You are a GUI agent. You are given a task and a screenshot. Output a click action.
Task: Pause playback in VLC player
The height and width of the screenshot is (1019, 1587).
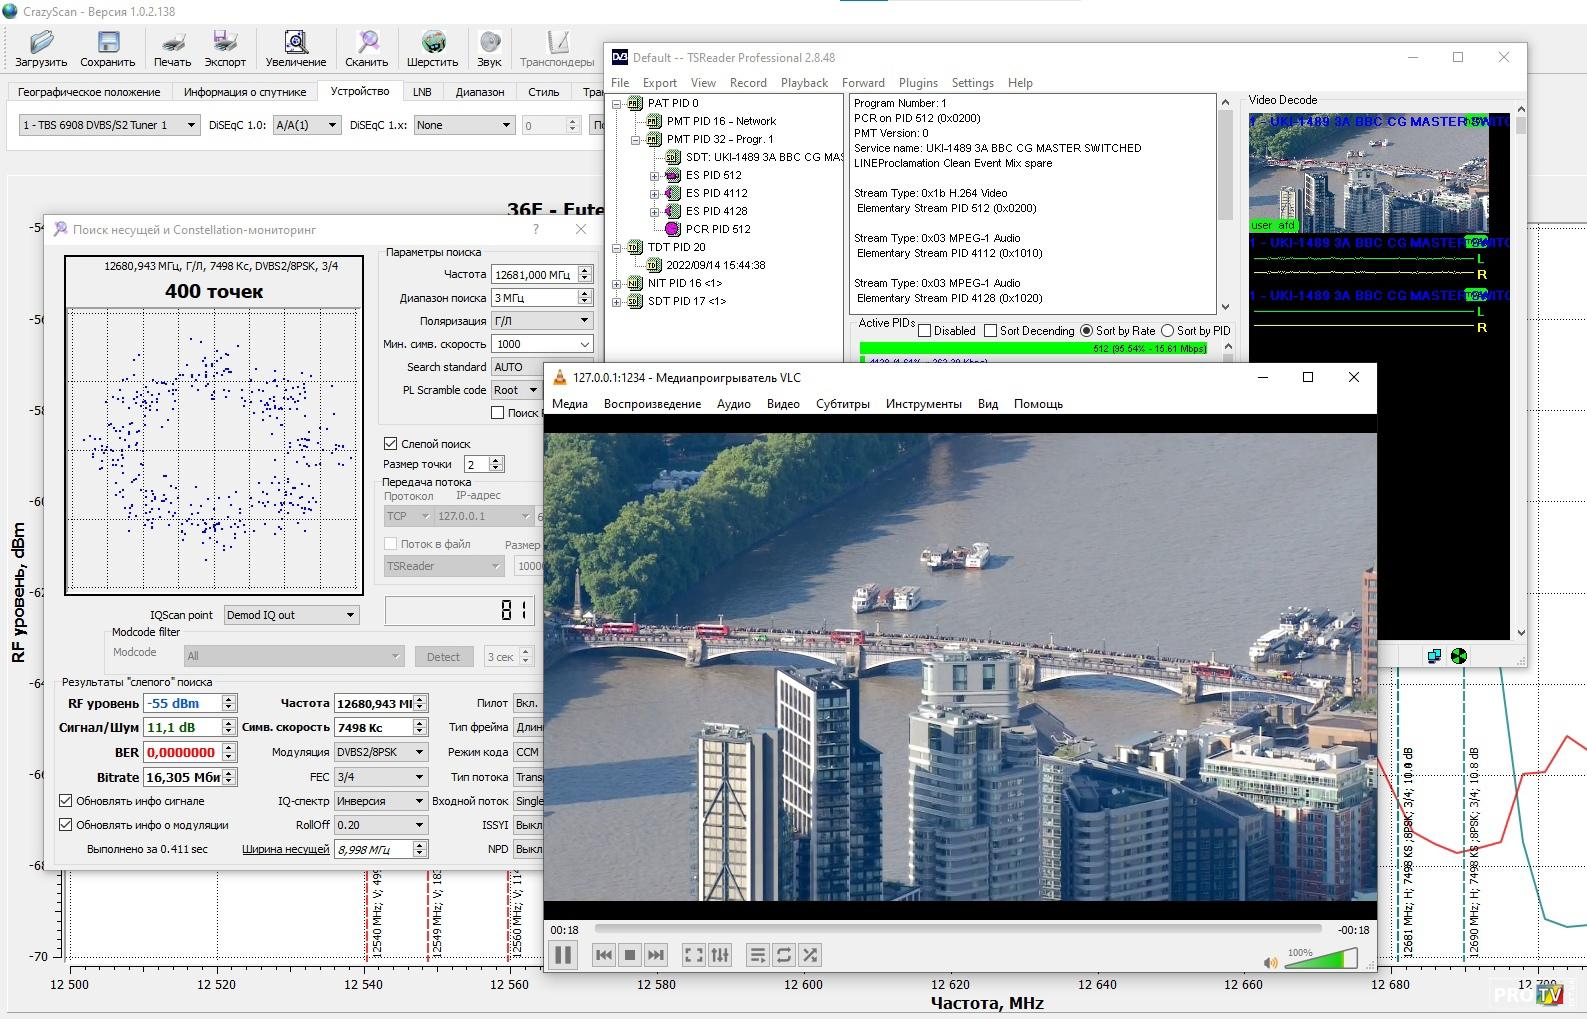pos(563,955)
